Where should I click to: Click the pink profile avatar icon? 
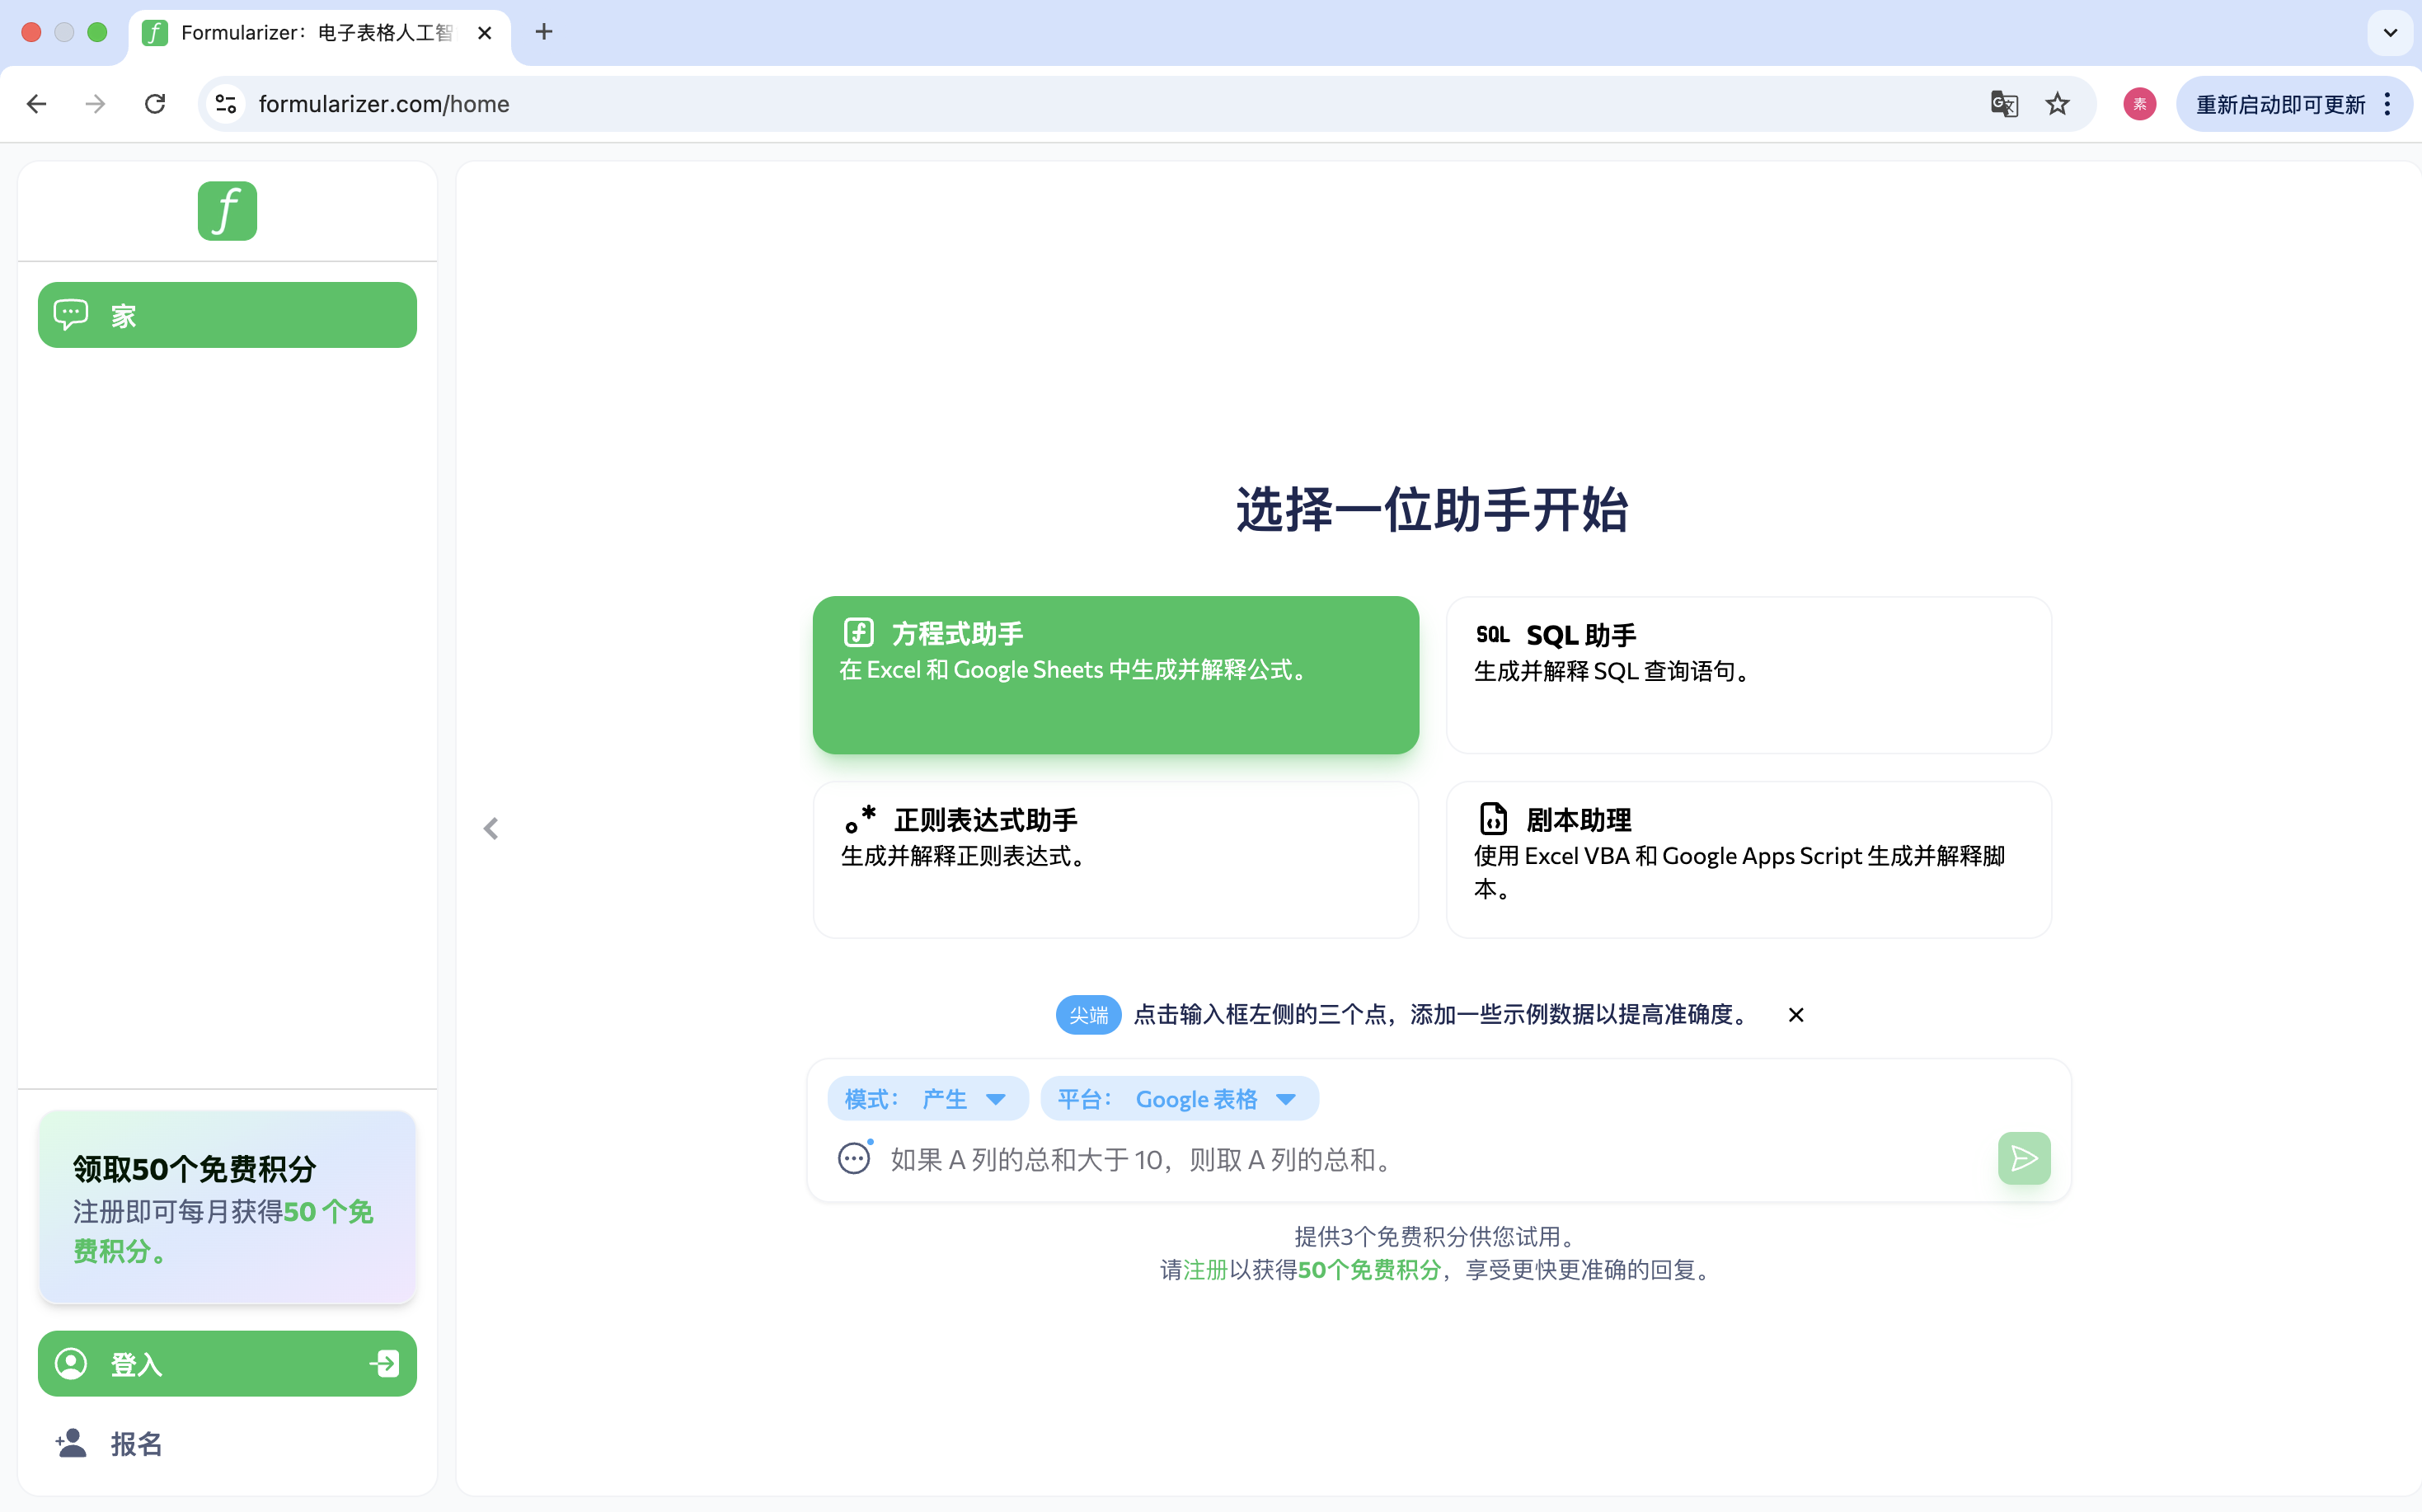point(2139,103)
